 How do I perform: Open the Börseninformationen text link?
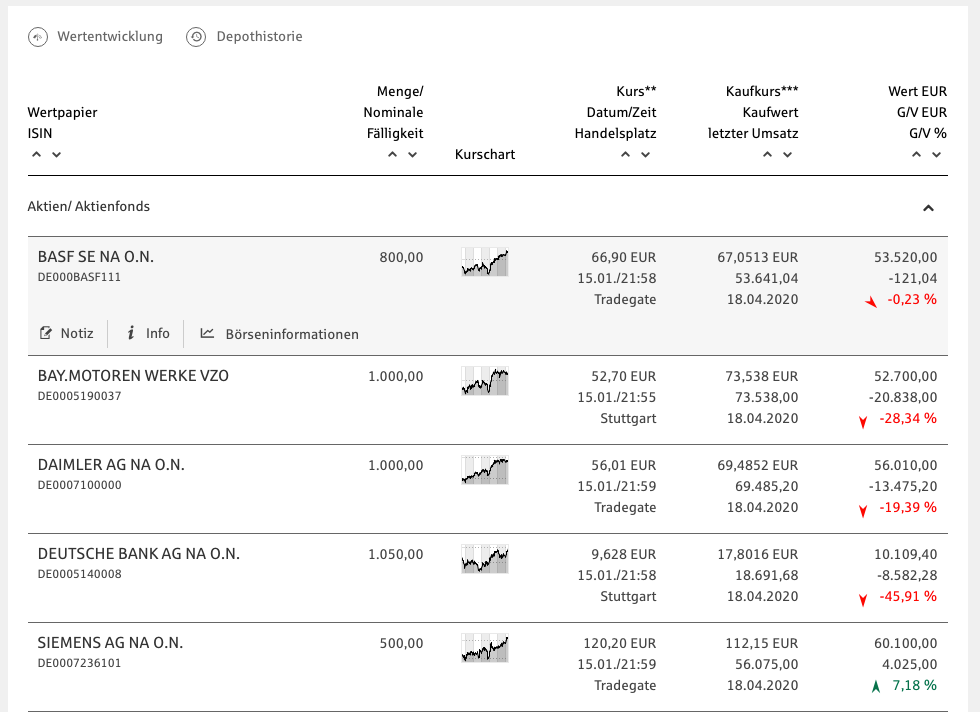click(x=292, y=334)
